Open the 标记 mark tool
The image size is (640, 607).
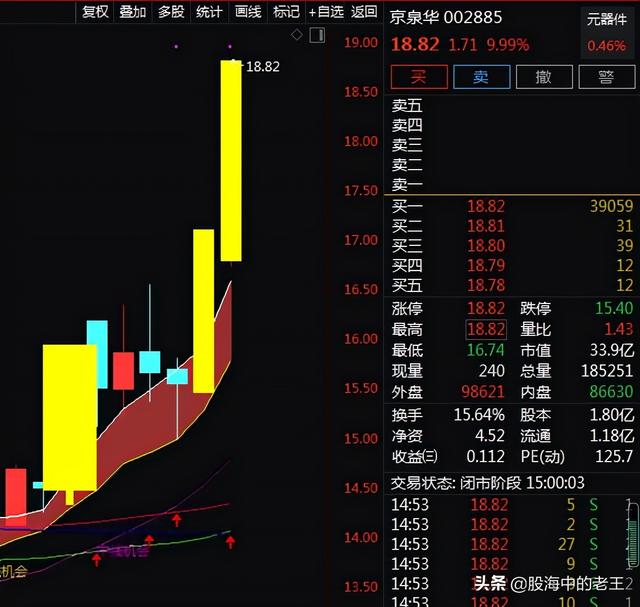[x=286, y=12]
